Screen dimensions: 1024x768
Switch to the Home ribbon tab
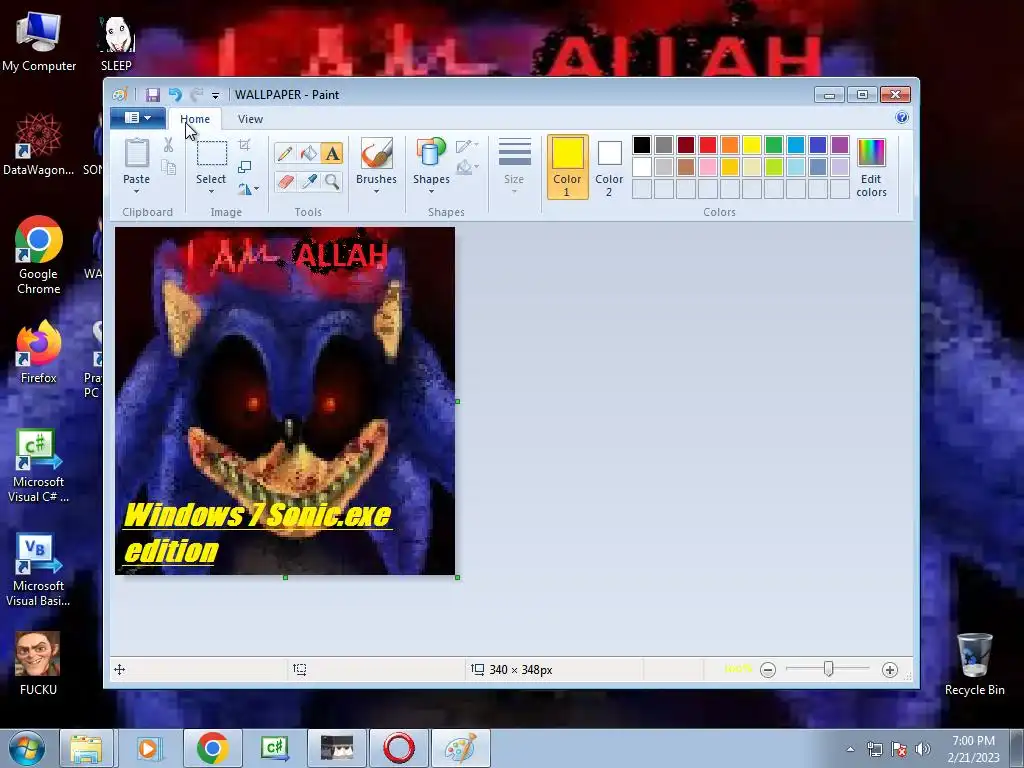click(195, 119)
